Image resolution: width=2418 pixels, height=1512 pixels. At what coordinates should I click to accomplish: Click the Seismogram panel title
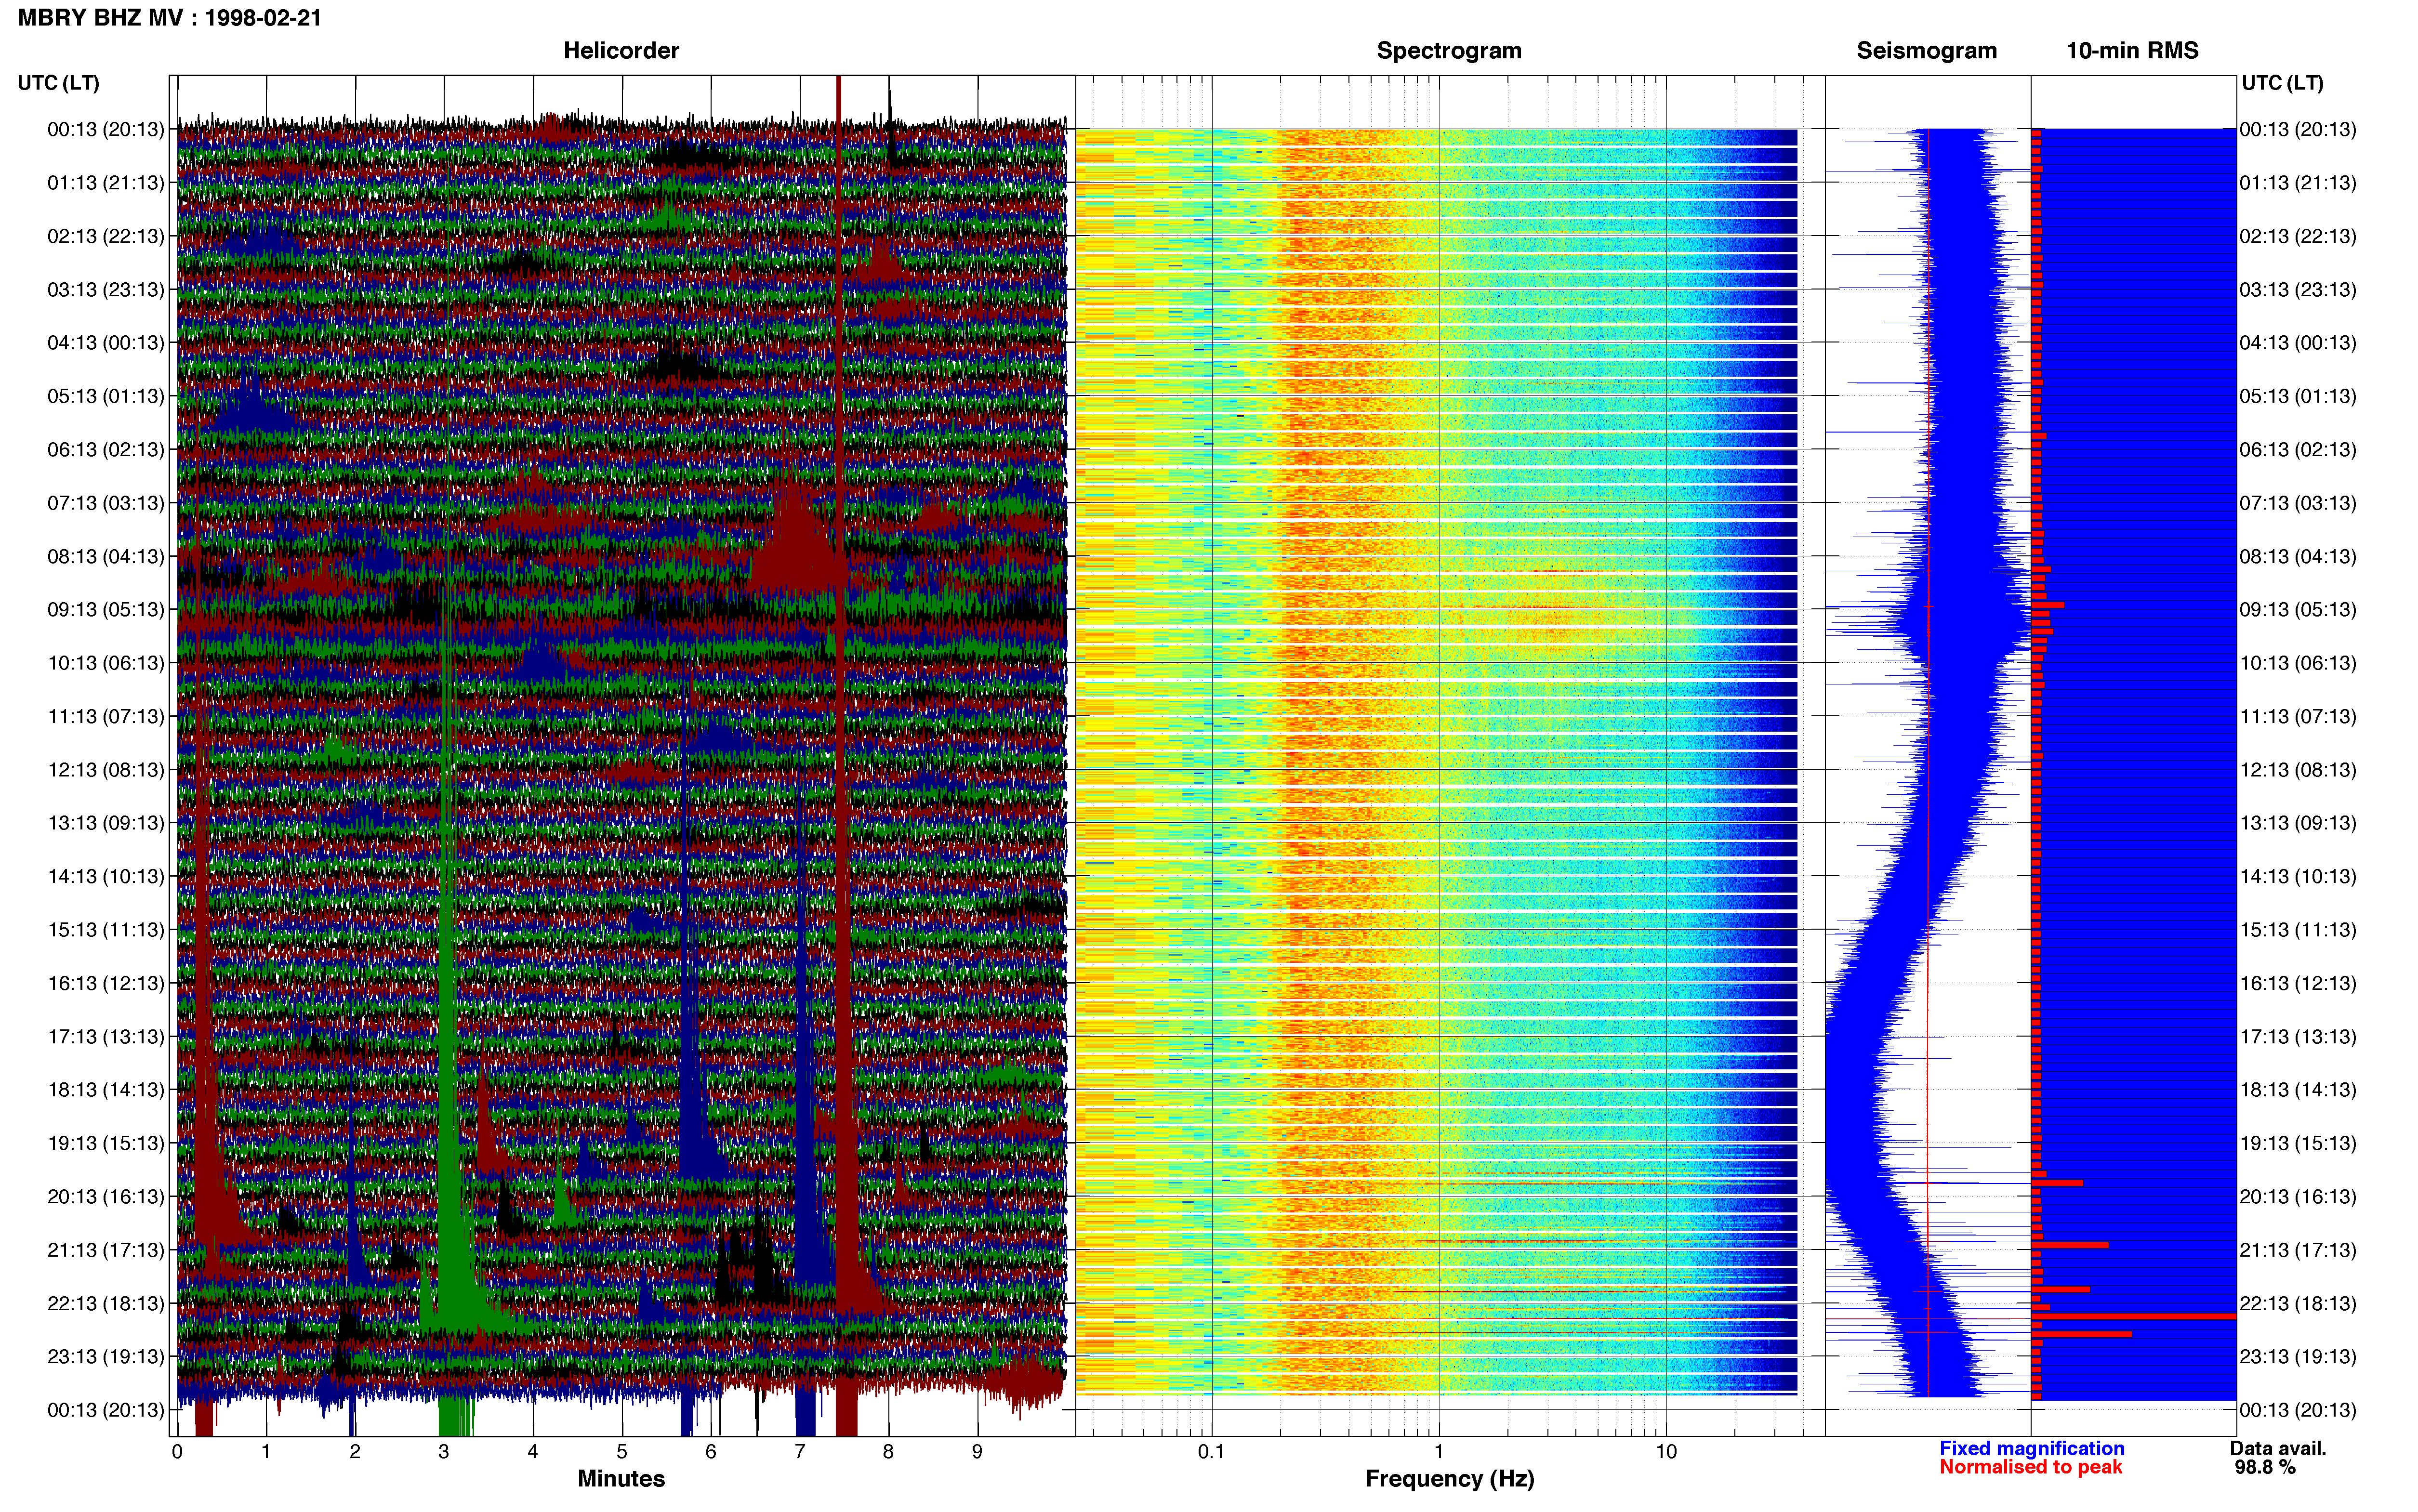pyautogui.click(x=1926, y=50)
